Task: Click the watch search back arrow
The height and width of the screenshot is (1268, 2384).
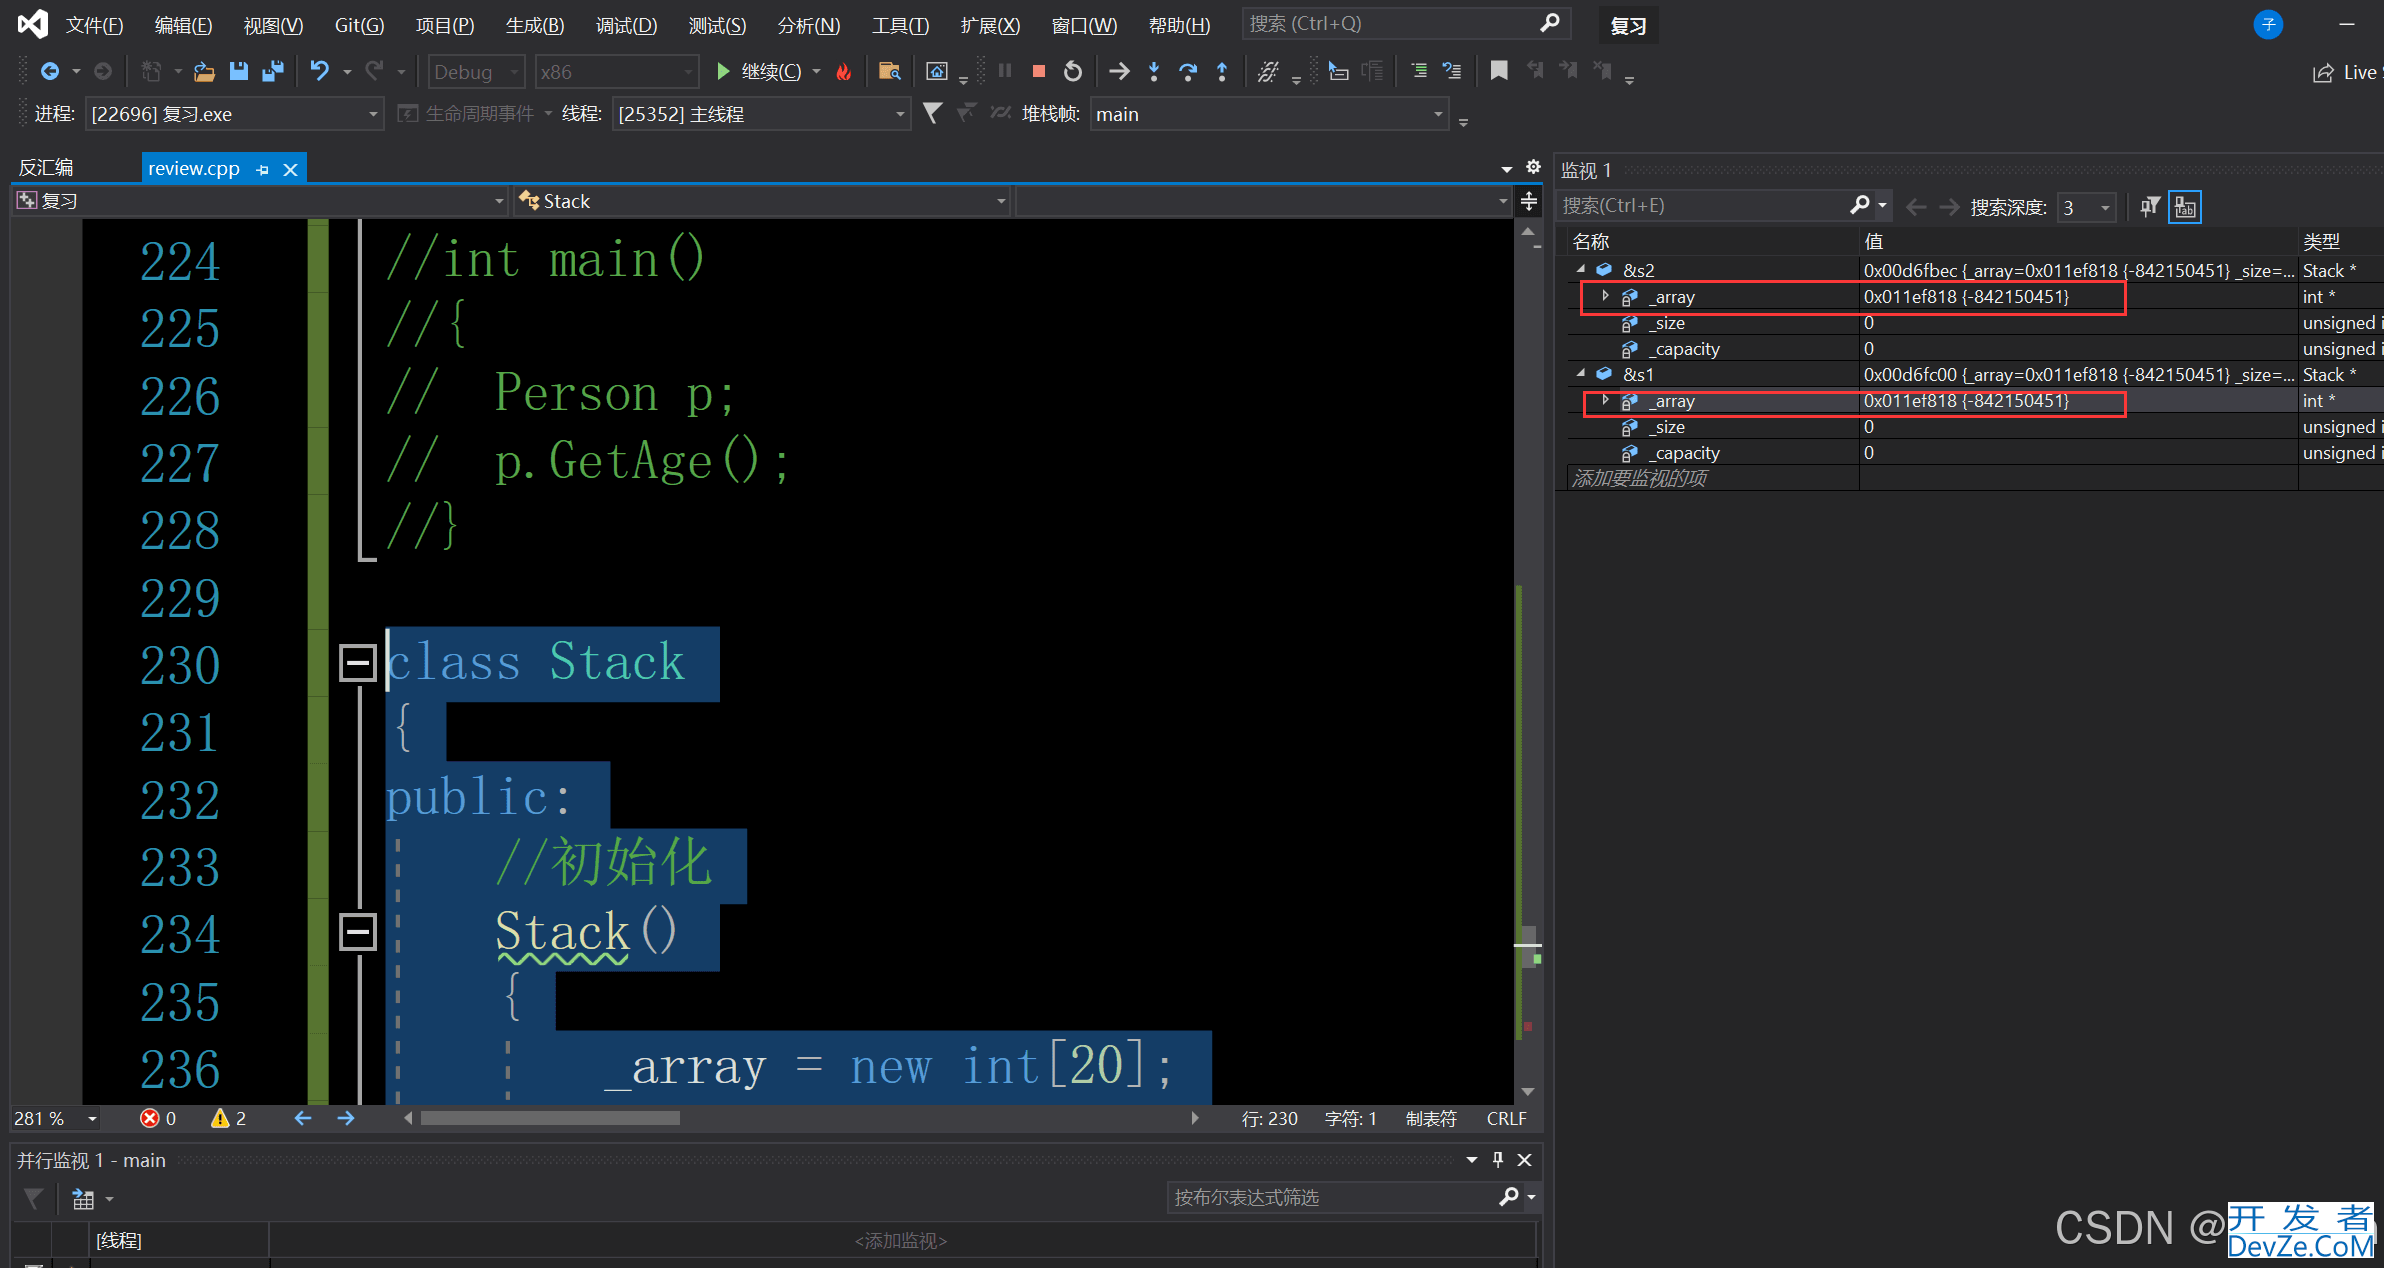Action: point(1916,207)
